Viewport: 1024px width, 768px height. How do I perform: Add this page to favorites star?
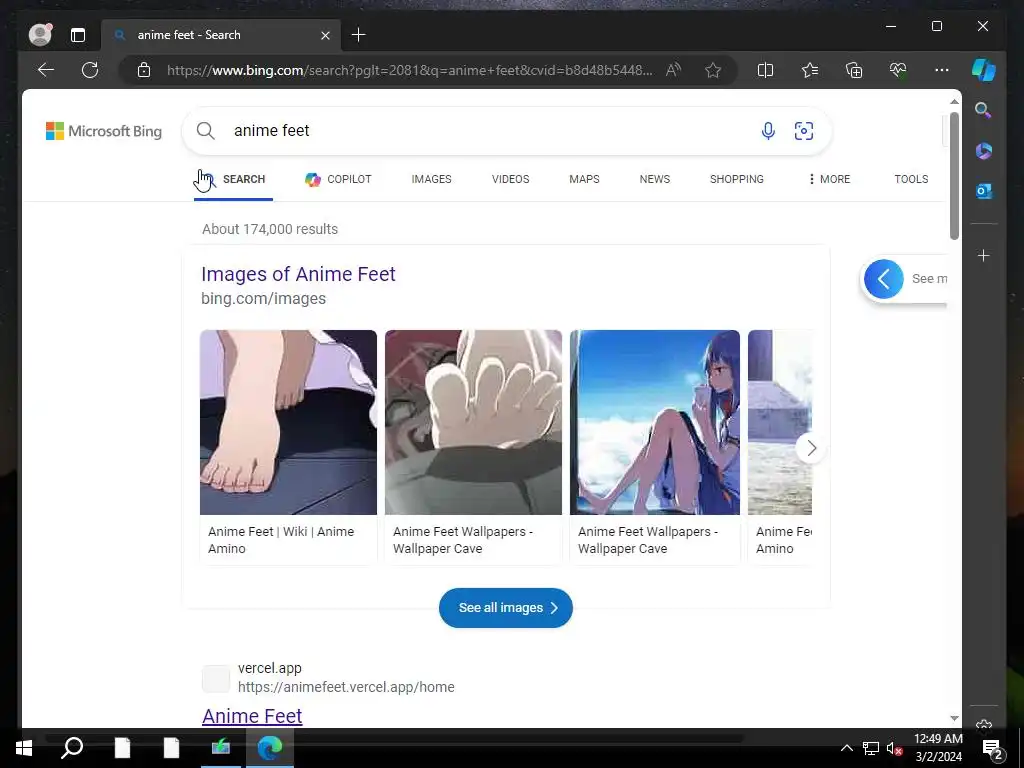click(713, 70)
